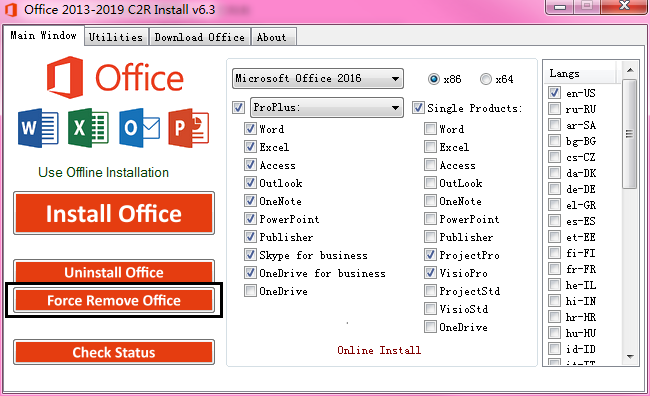Check the cs-CZ language
650x396 pixels.
[554, 157]
